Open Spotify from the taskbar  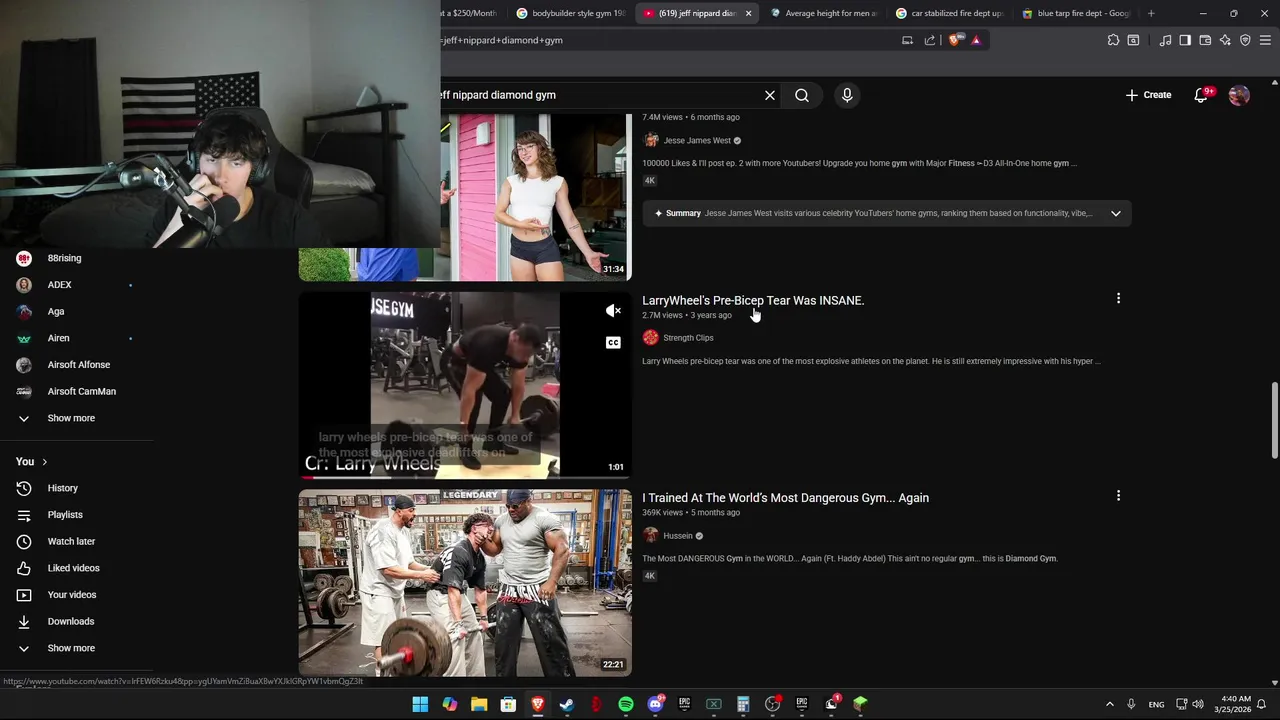click(x=626, y=704)
